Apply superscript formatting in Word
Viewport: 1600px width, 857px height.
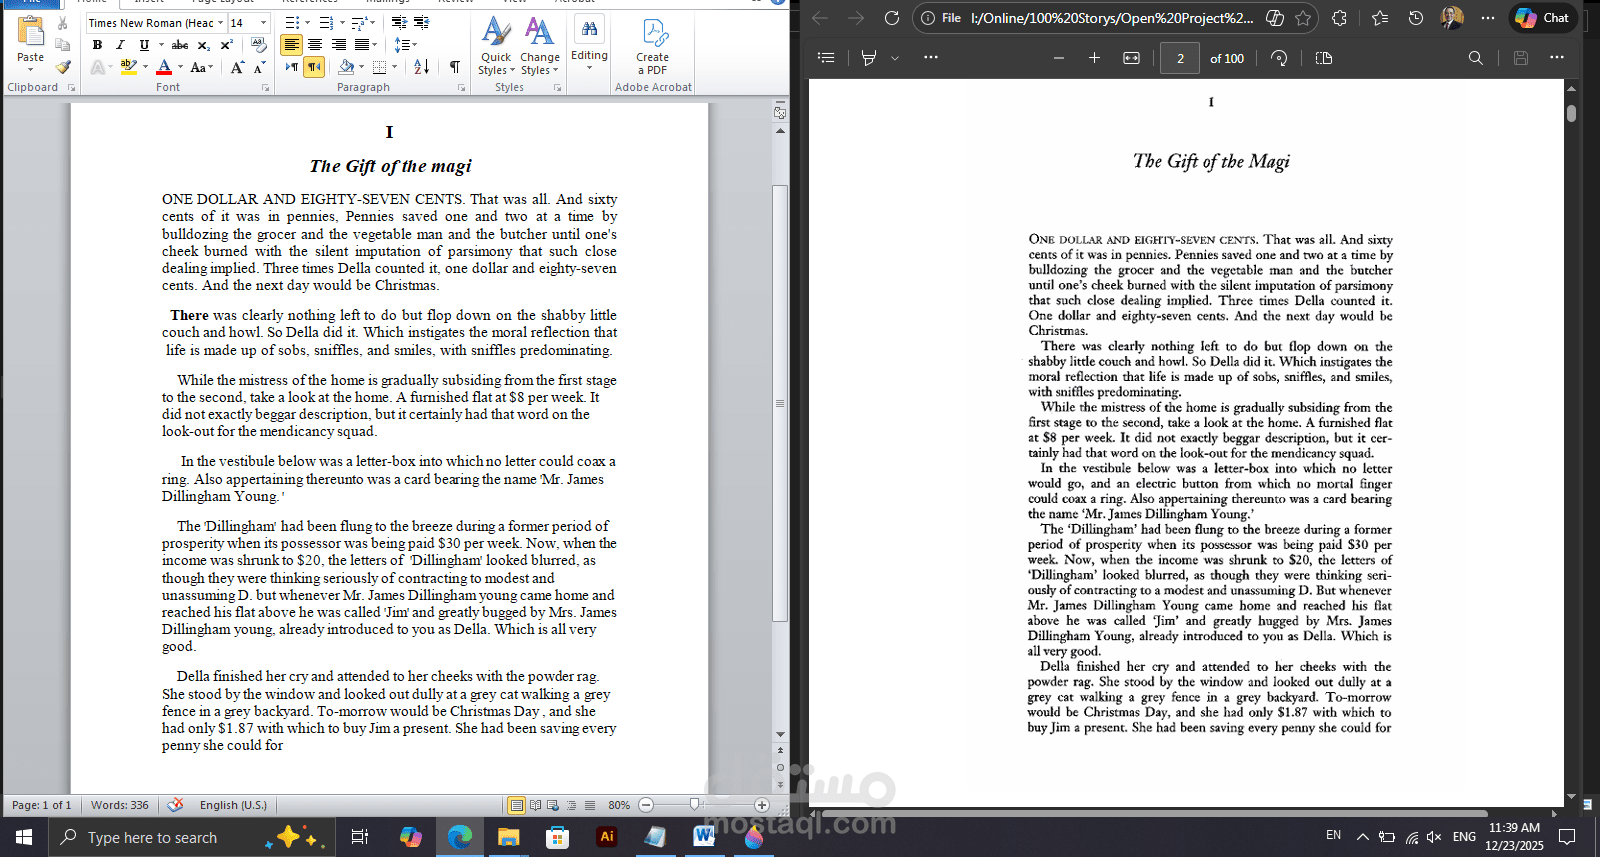pos(227,45)
